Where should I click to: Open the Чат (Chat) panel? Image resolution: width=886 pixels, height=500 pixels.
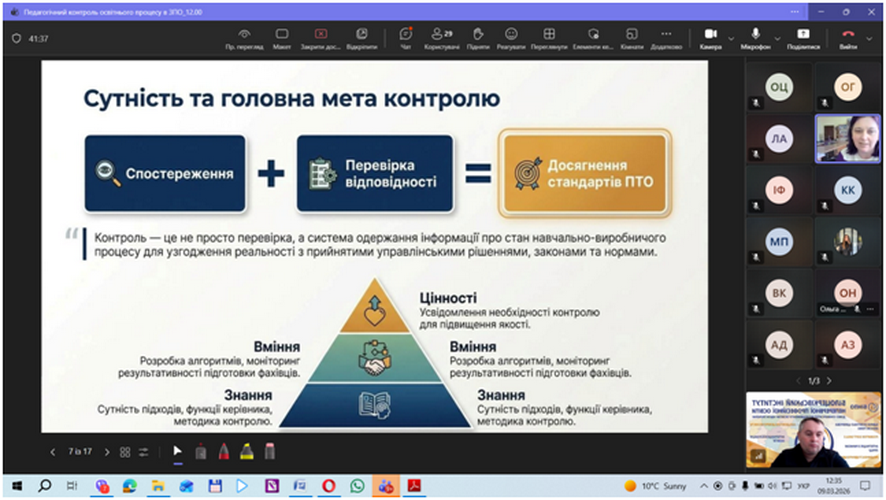[405, 38]
